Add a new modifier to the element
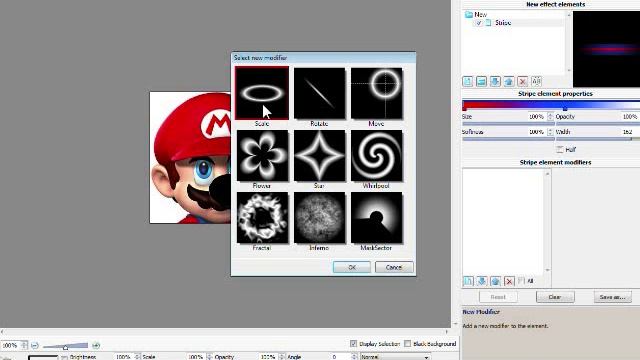 coord(468,281)
